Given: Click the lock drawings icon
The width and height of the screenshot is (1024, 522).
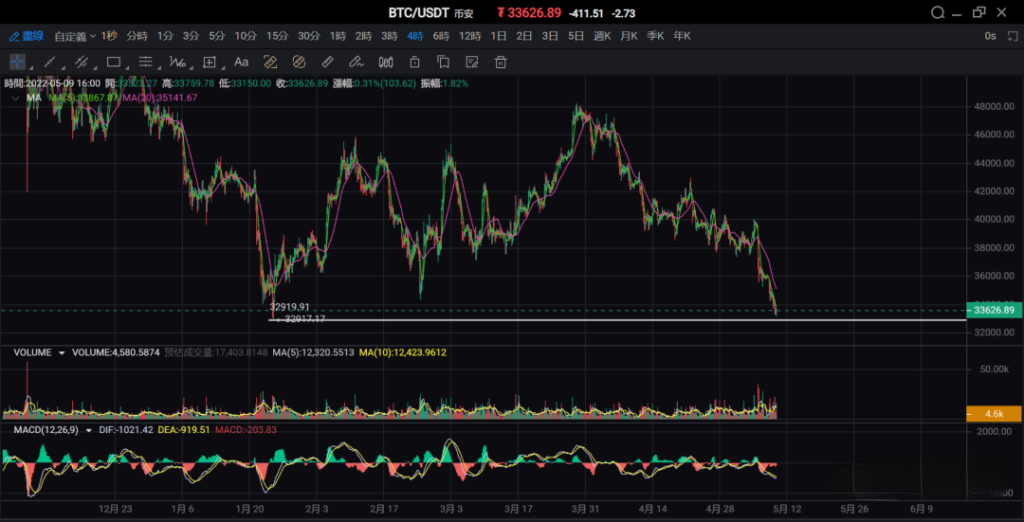Looking at the screenshot, I should tap(414, 62).
